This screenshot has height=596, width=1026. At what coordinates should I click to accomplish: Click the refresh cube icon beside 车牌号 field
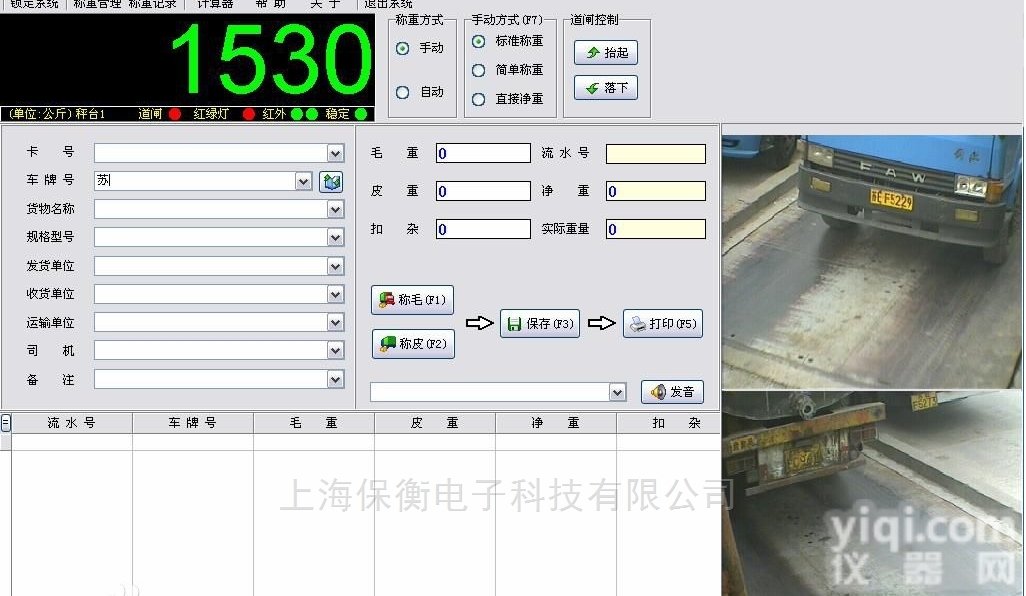(x=330, y=182)
